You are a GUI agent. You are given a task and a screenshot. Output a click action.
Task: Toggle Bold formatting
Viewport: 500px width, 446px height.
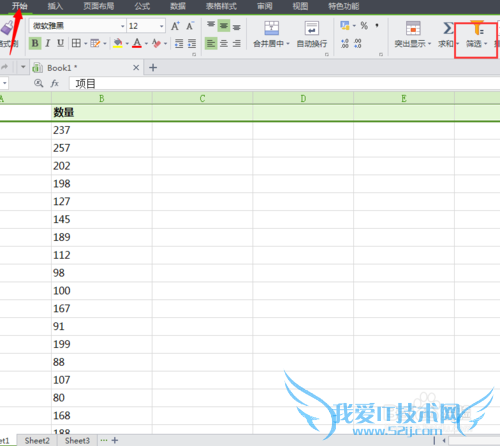(x=35, y=43)
